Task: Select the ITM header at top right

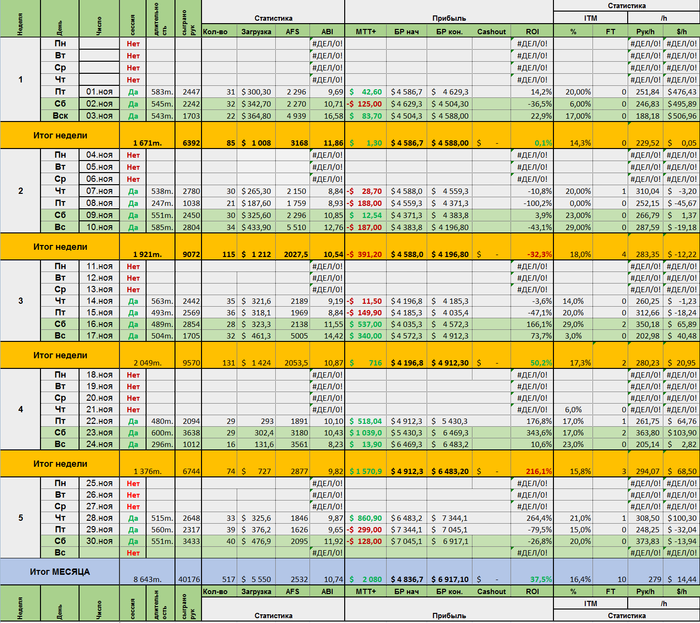Action: coord(590,18)
